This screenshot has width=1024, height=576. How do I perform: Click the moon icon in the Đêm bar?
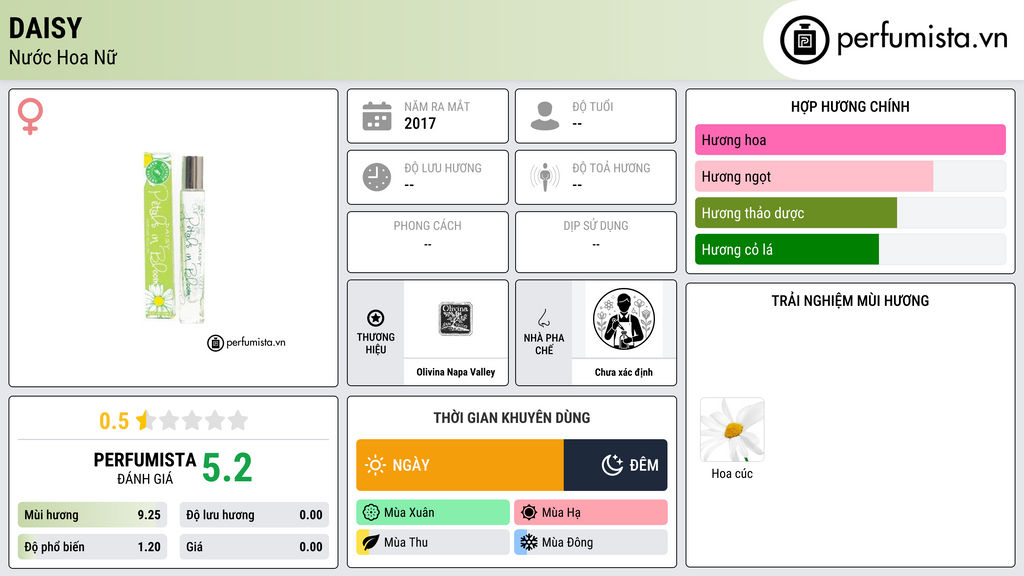pyautogui.click(x=612, y=465)
